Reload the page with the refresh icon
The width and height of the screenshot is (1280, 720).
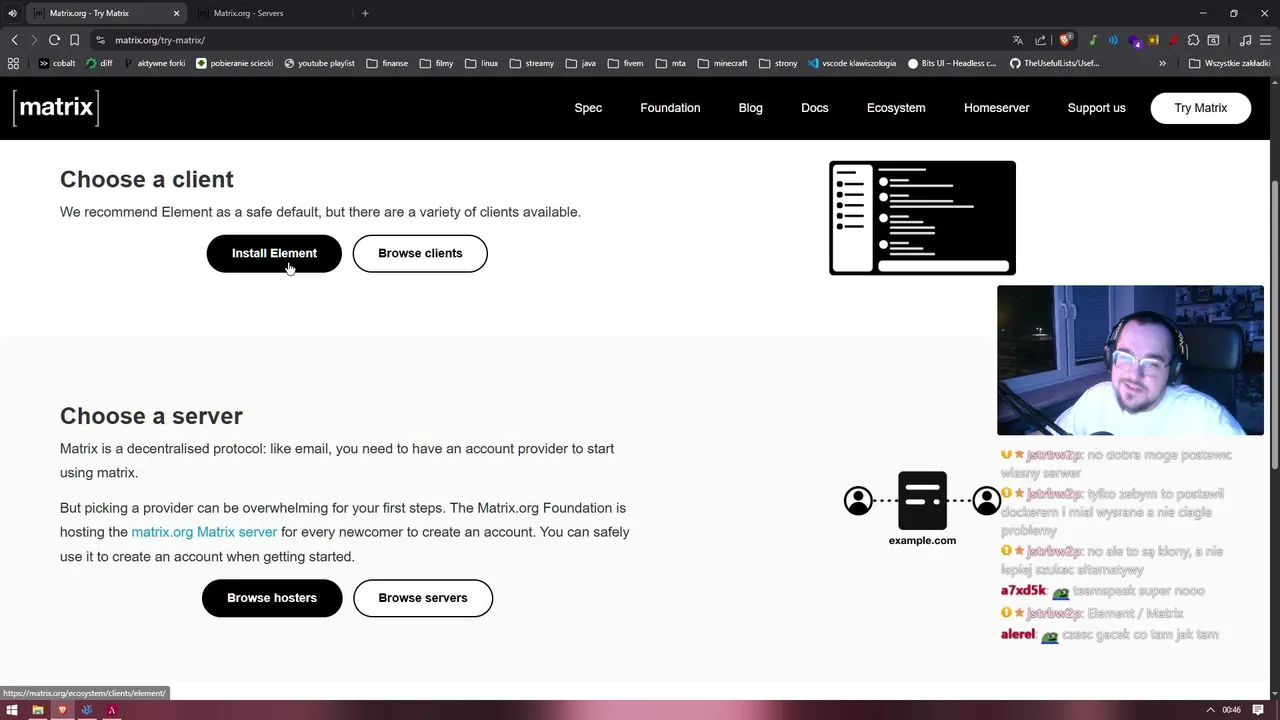click(x=54, y=40)
